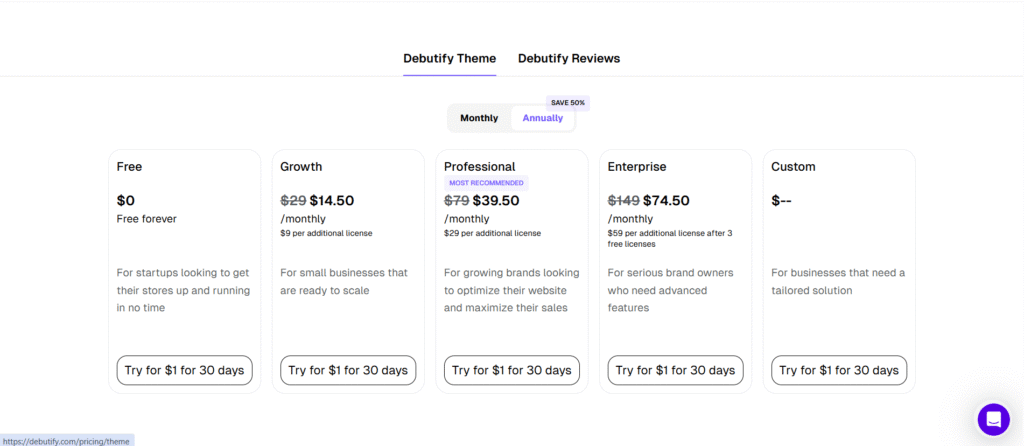
Task: Click the MOST RECOMMENDED badge
Action: point(487,183)
